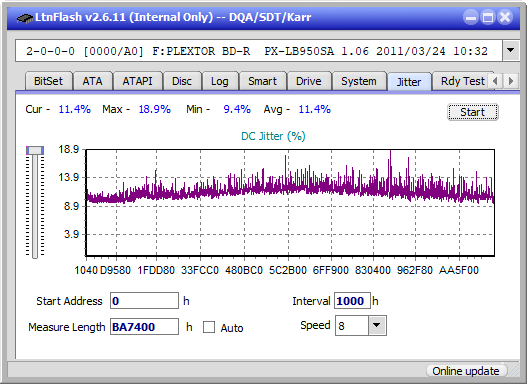Switch to the System tab

[x=359, y=81]
